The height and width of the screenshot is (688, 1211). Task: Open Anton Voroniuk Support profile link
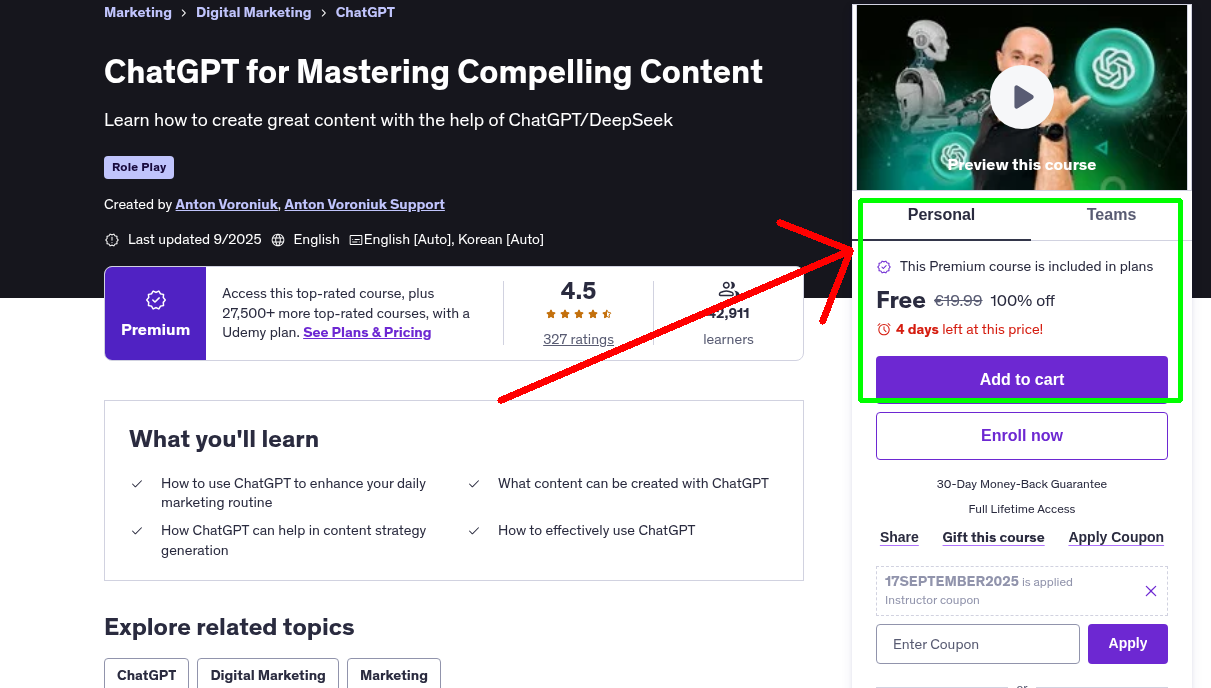coord(364,204)
